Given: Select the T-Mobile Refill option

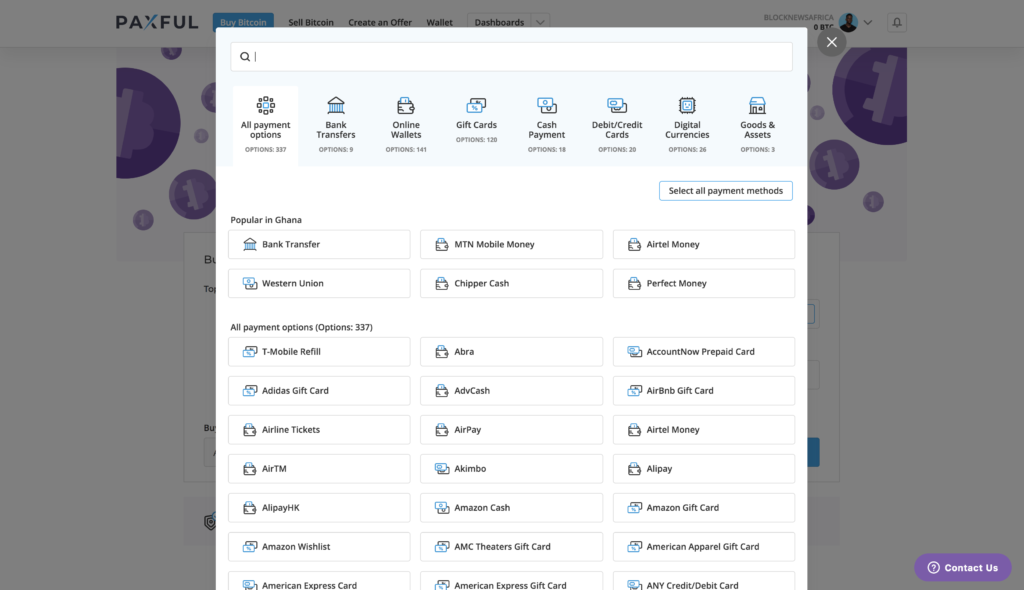Looking at the screenshot, I should click(x=319, y=352).
